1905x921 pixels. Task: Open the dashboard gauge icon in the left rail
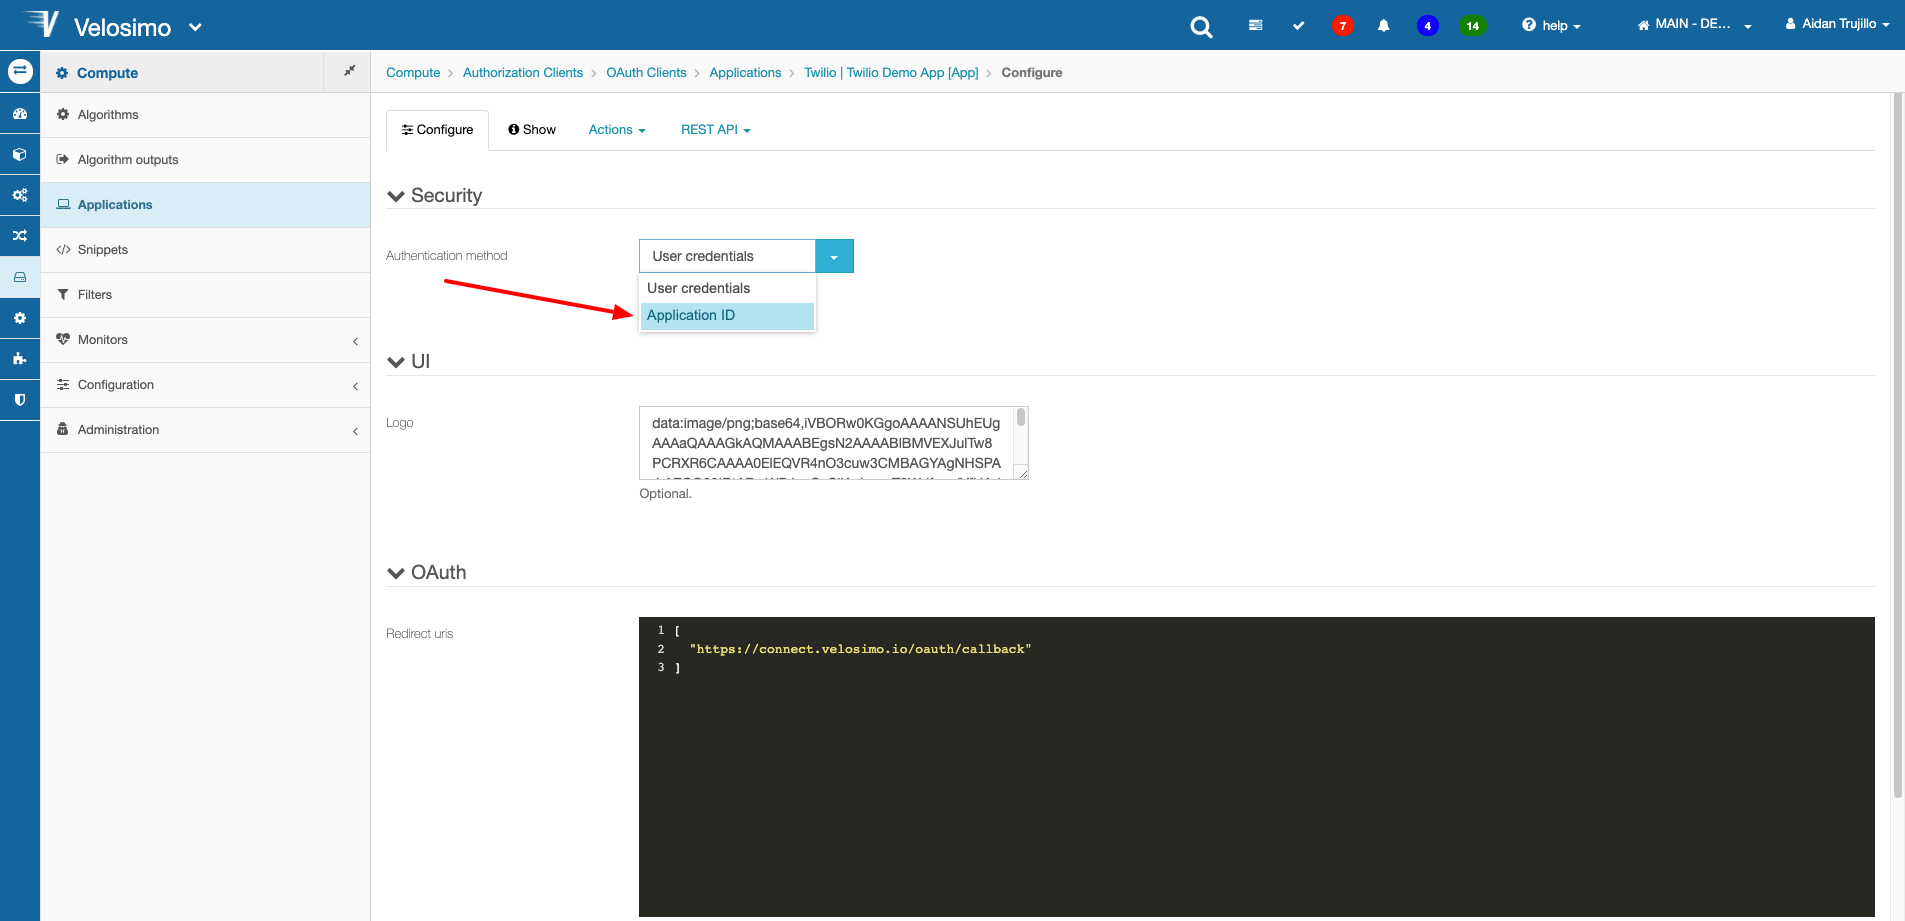click(20, 114)
